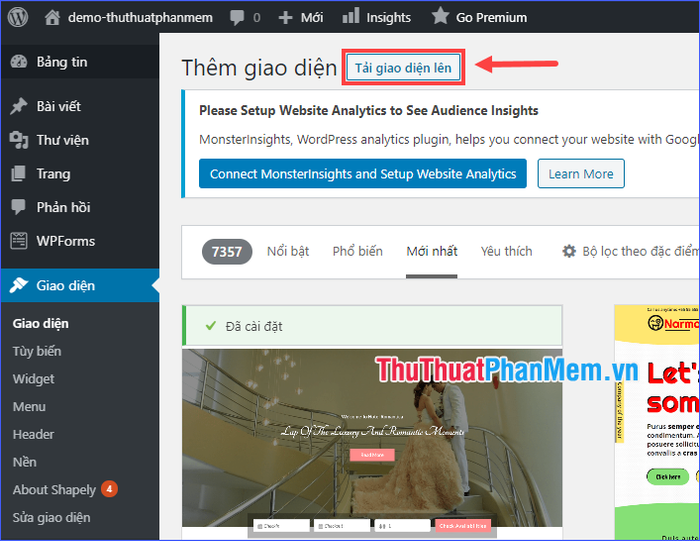Screen dimensions: 700x541
Task: Open Sửa giao diện theme editor
Action: tap(51, 518)
